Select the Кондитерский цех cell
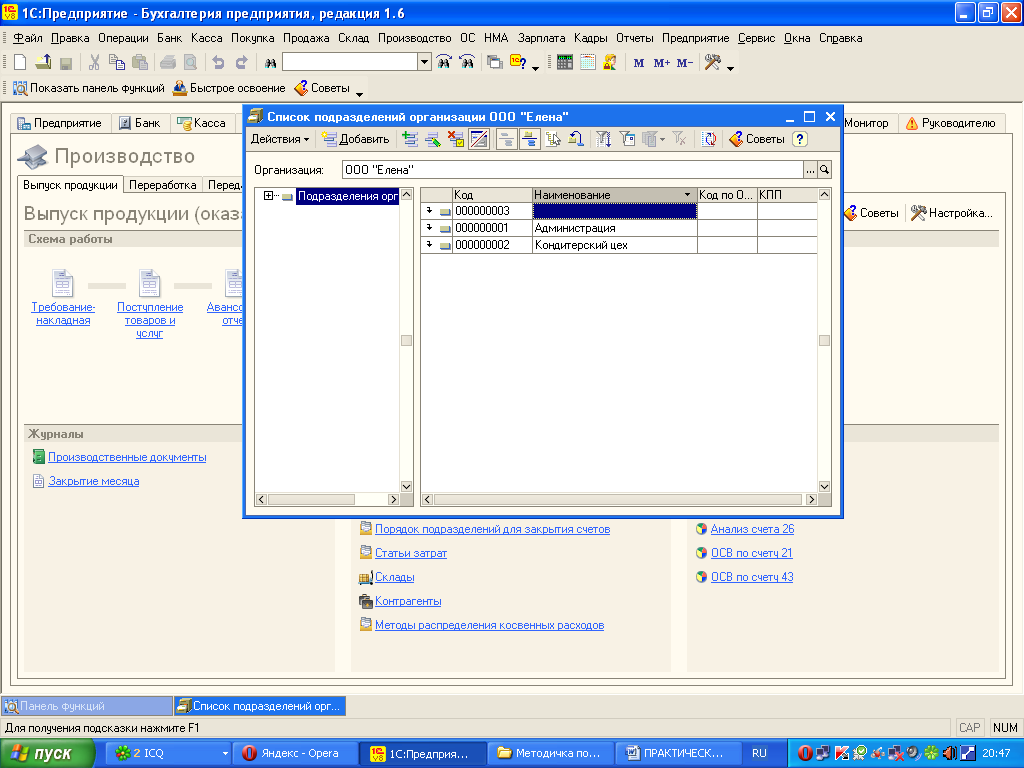The width and height of the screenshot is (1024, 768). [615, 245]
